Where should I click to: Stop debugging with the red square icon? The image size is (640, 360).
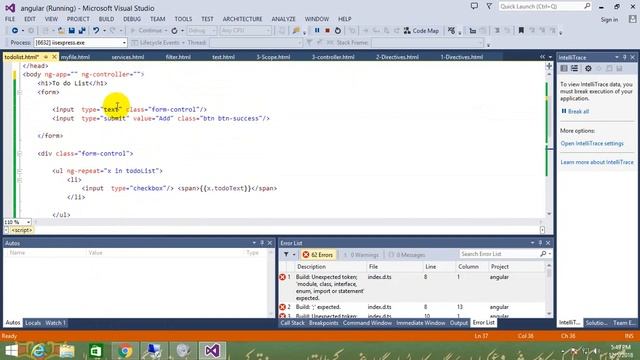[327, 31]
